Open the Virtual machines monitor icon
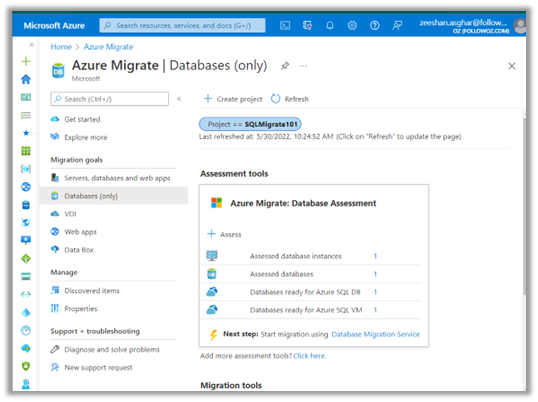The width and height of the screenshot is (538, 402). (26, 240)
